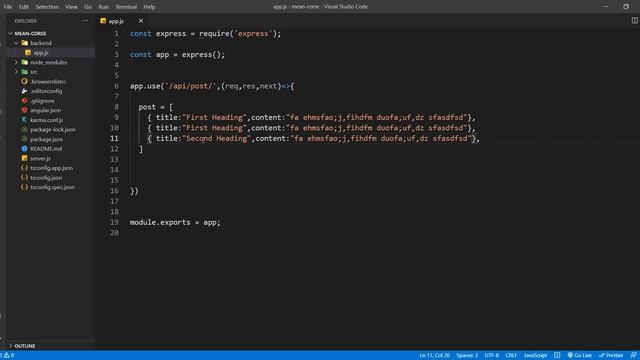
Task: Click line number 6 in gutter
Action: pos(116,86)
